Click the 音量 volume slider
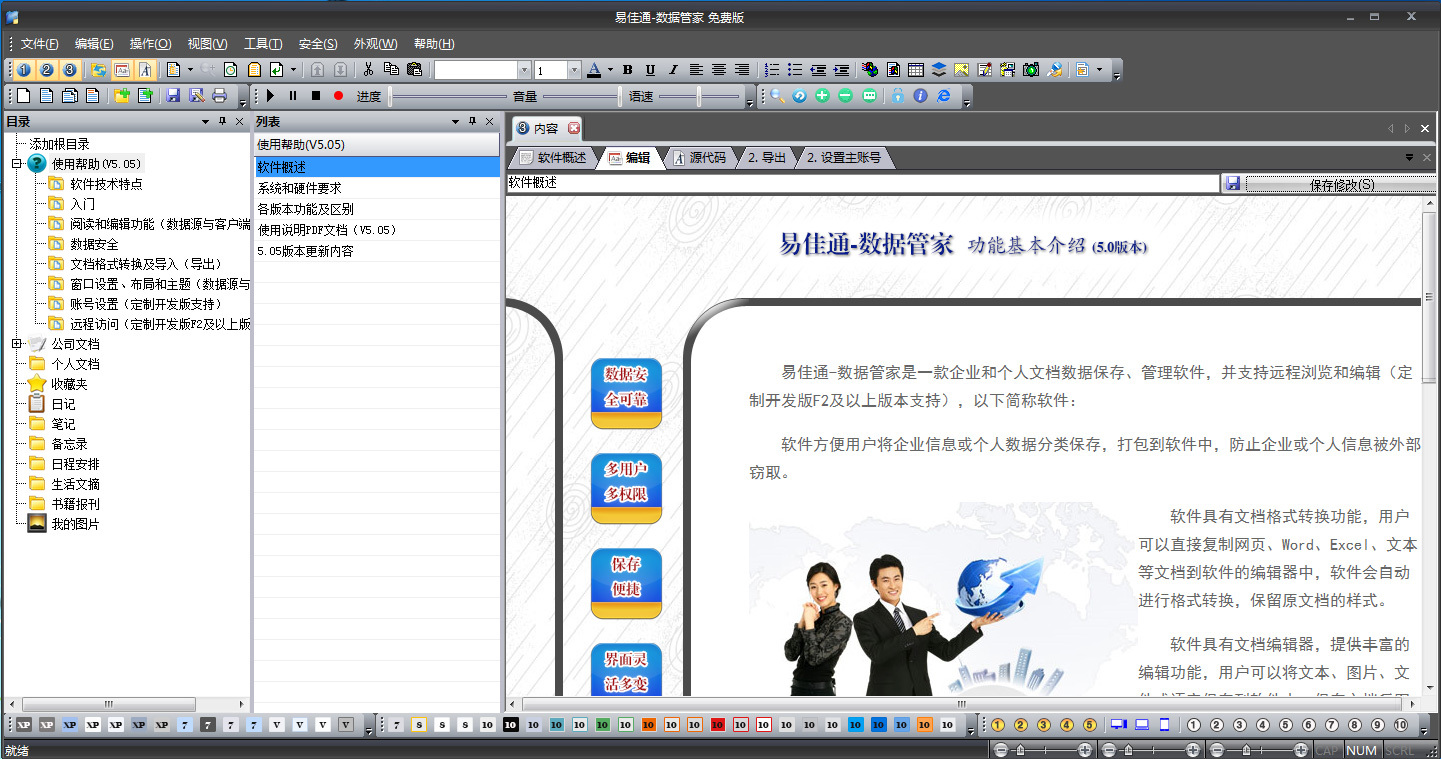The image size is (1441, 759). click(580, 97)
